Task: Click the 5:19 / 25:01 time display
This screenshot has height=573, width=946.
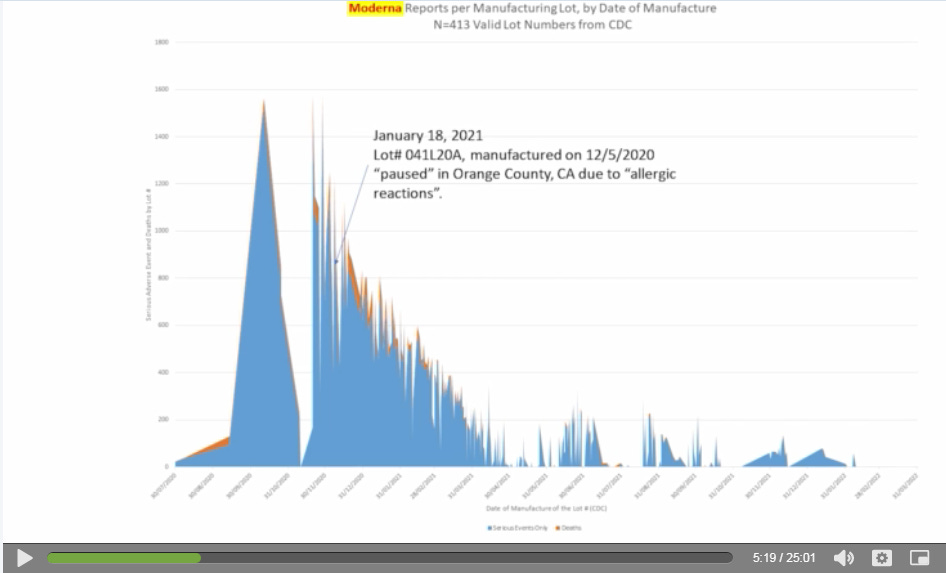Action: tap(783, 558)
